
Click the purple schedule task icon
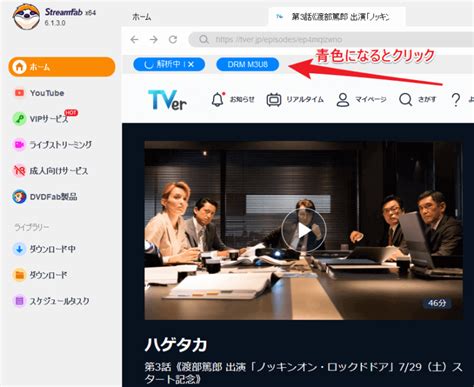tap(19, 301)
